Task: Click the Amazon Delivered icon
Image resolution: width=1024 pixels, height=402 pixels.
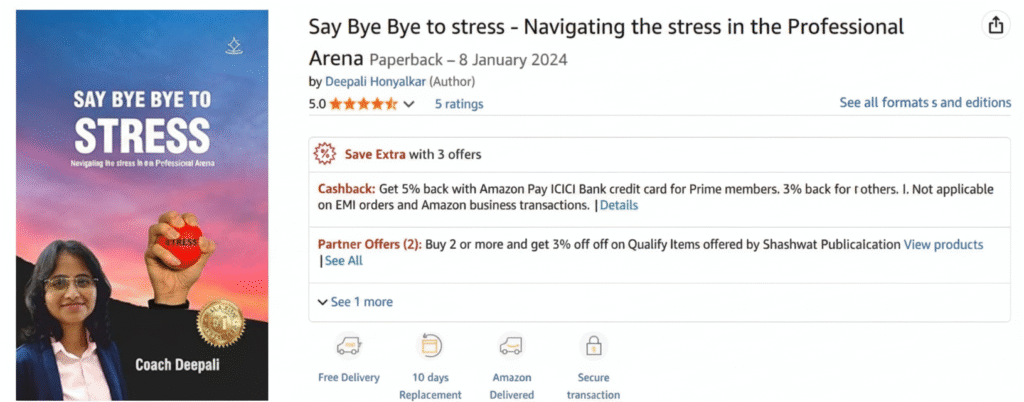Action: coord(512,347)
